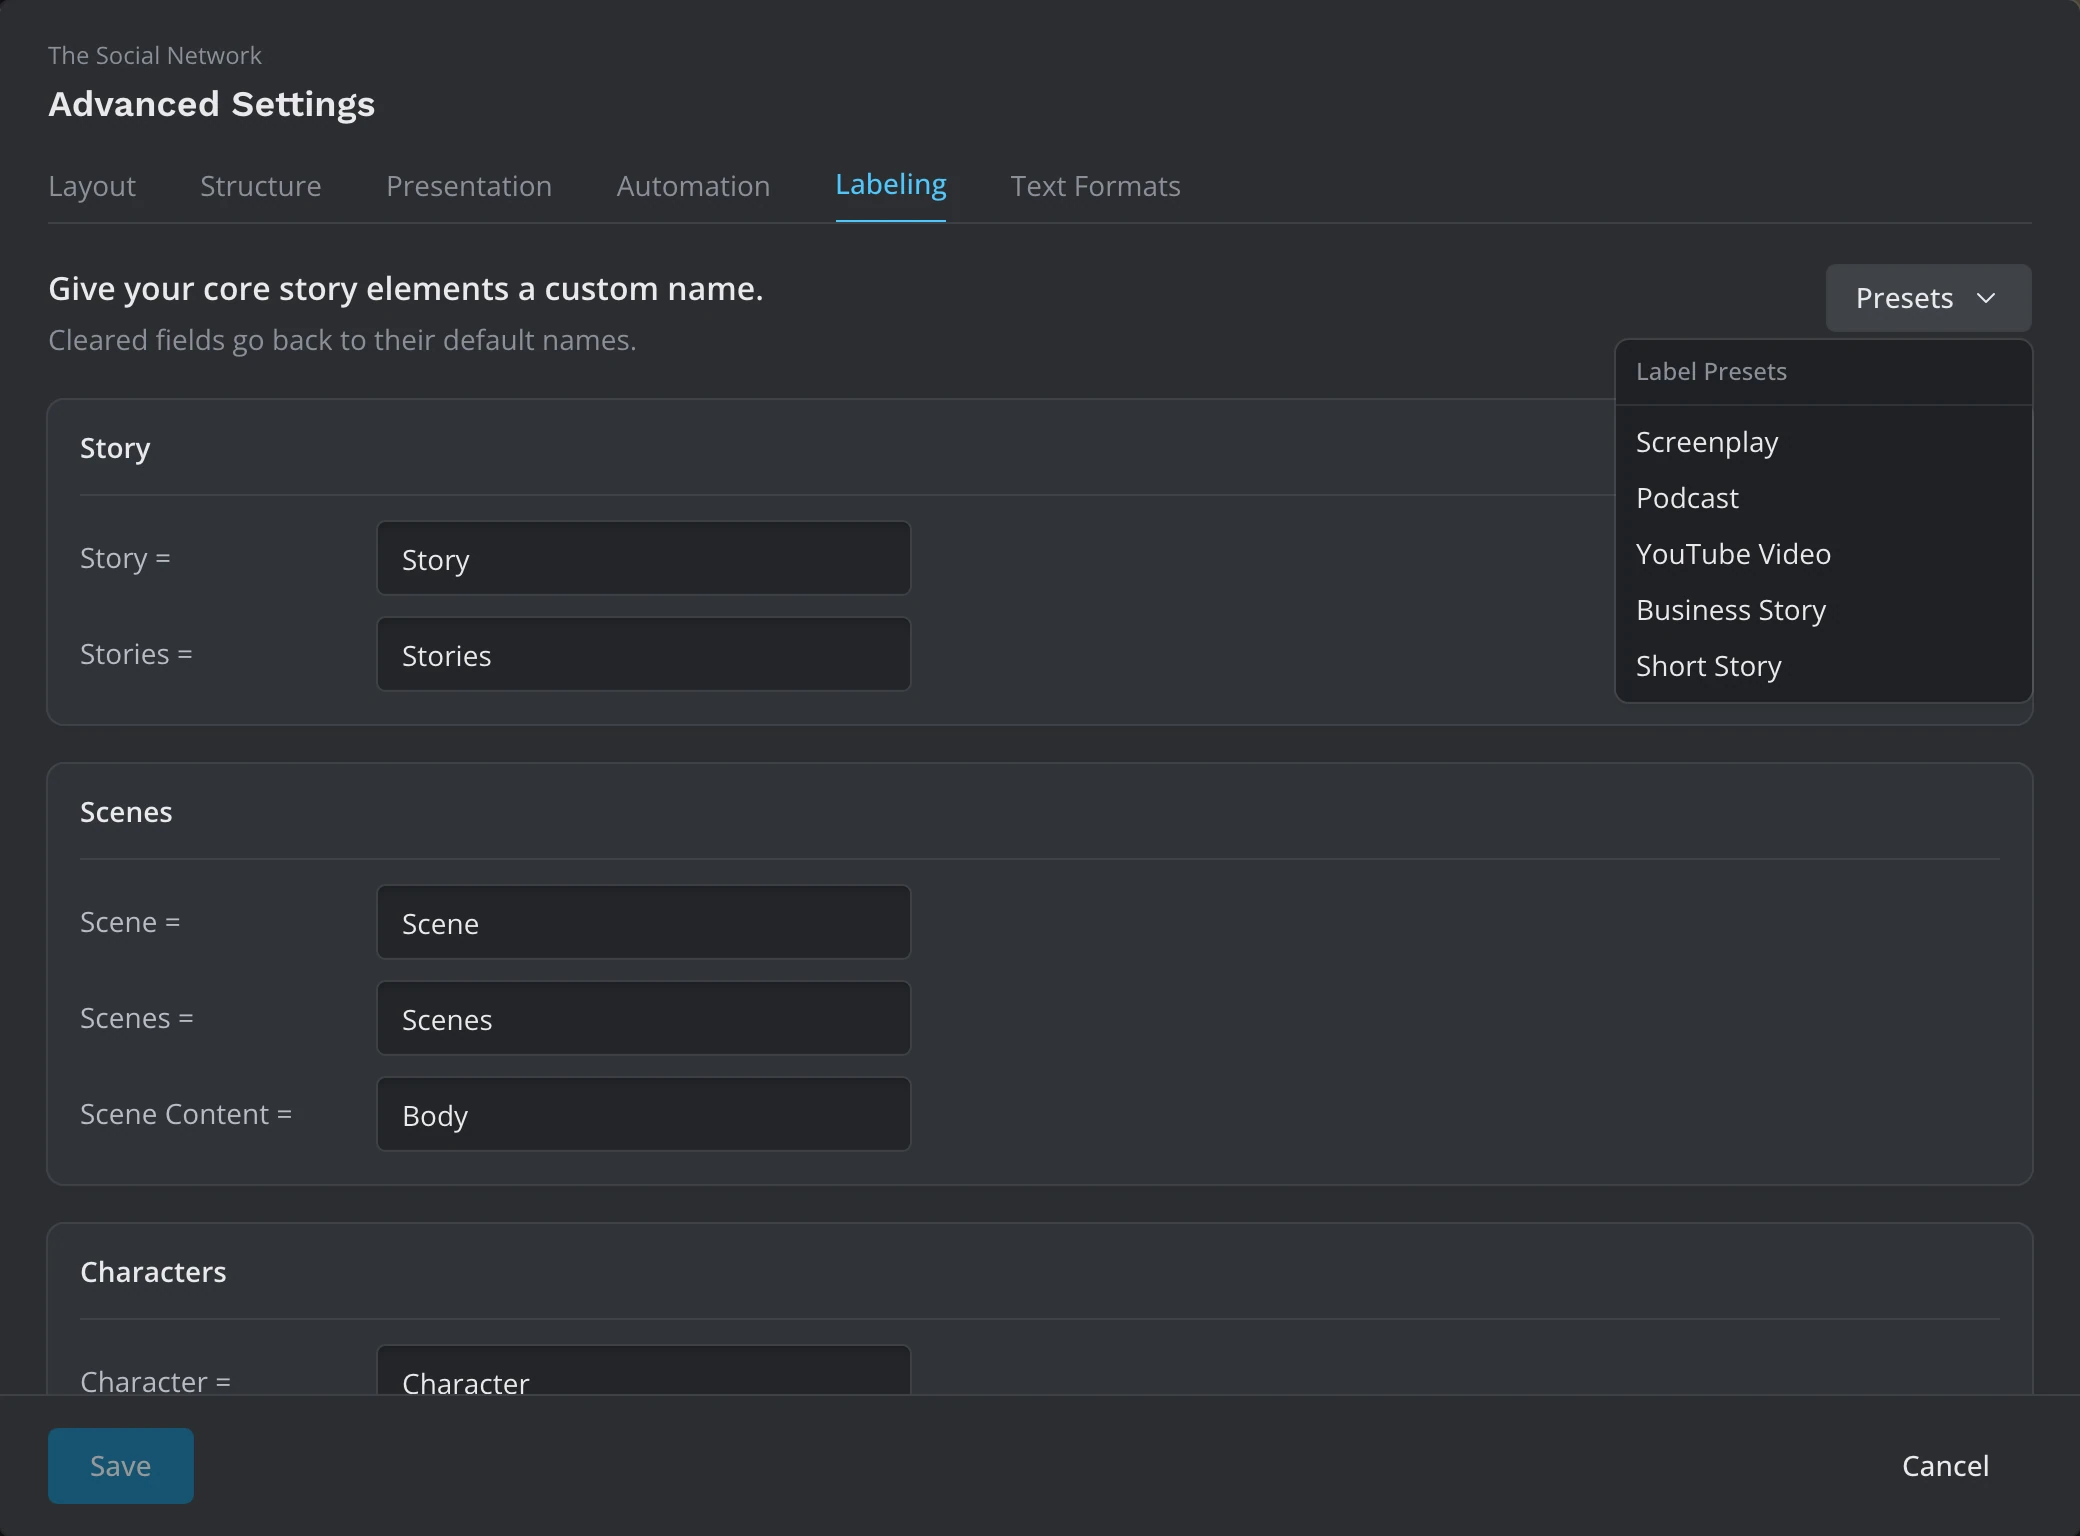2080x1536 pixels.
Task: Open the Automation tab
Action: coord(693,186)
